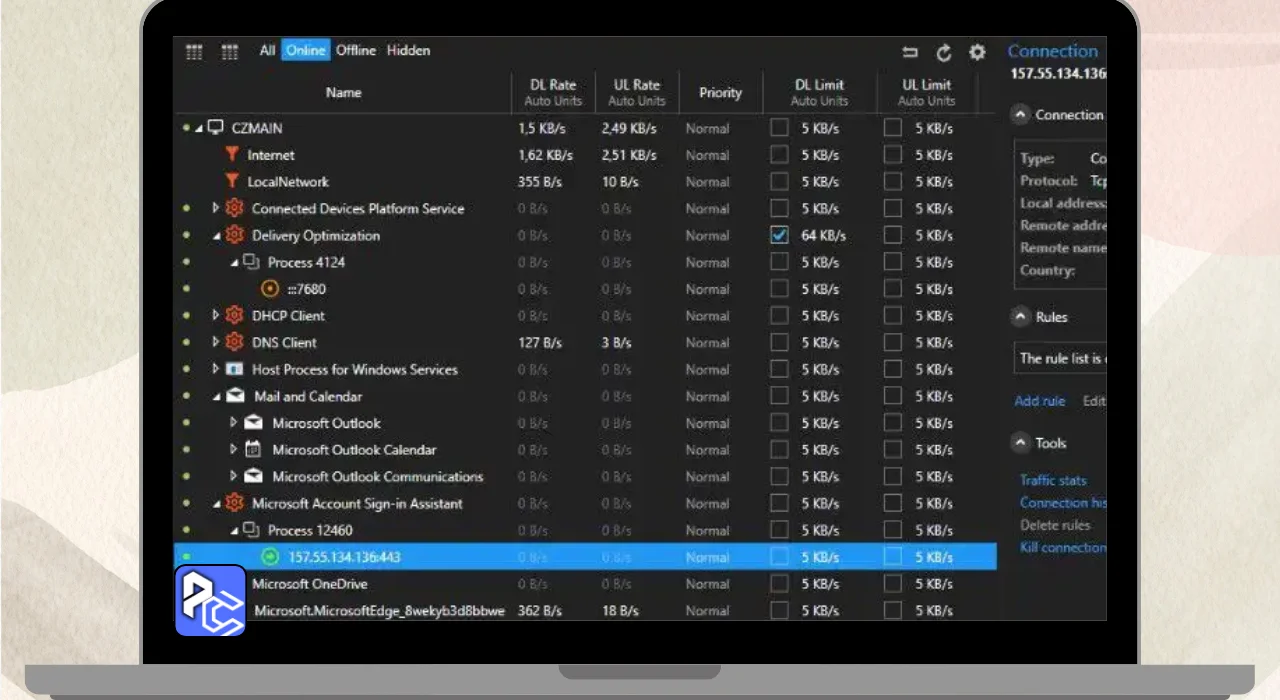Click the orange port icon next to :::7680
This screenshot has width=1280, height=700.
[x=269, y=289]
